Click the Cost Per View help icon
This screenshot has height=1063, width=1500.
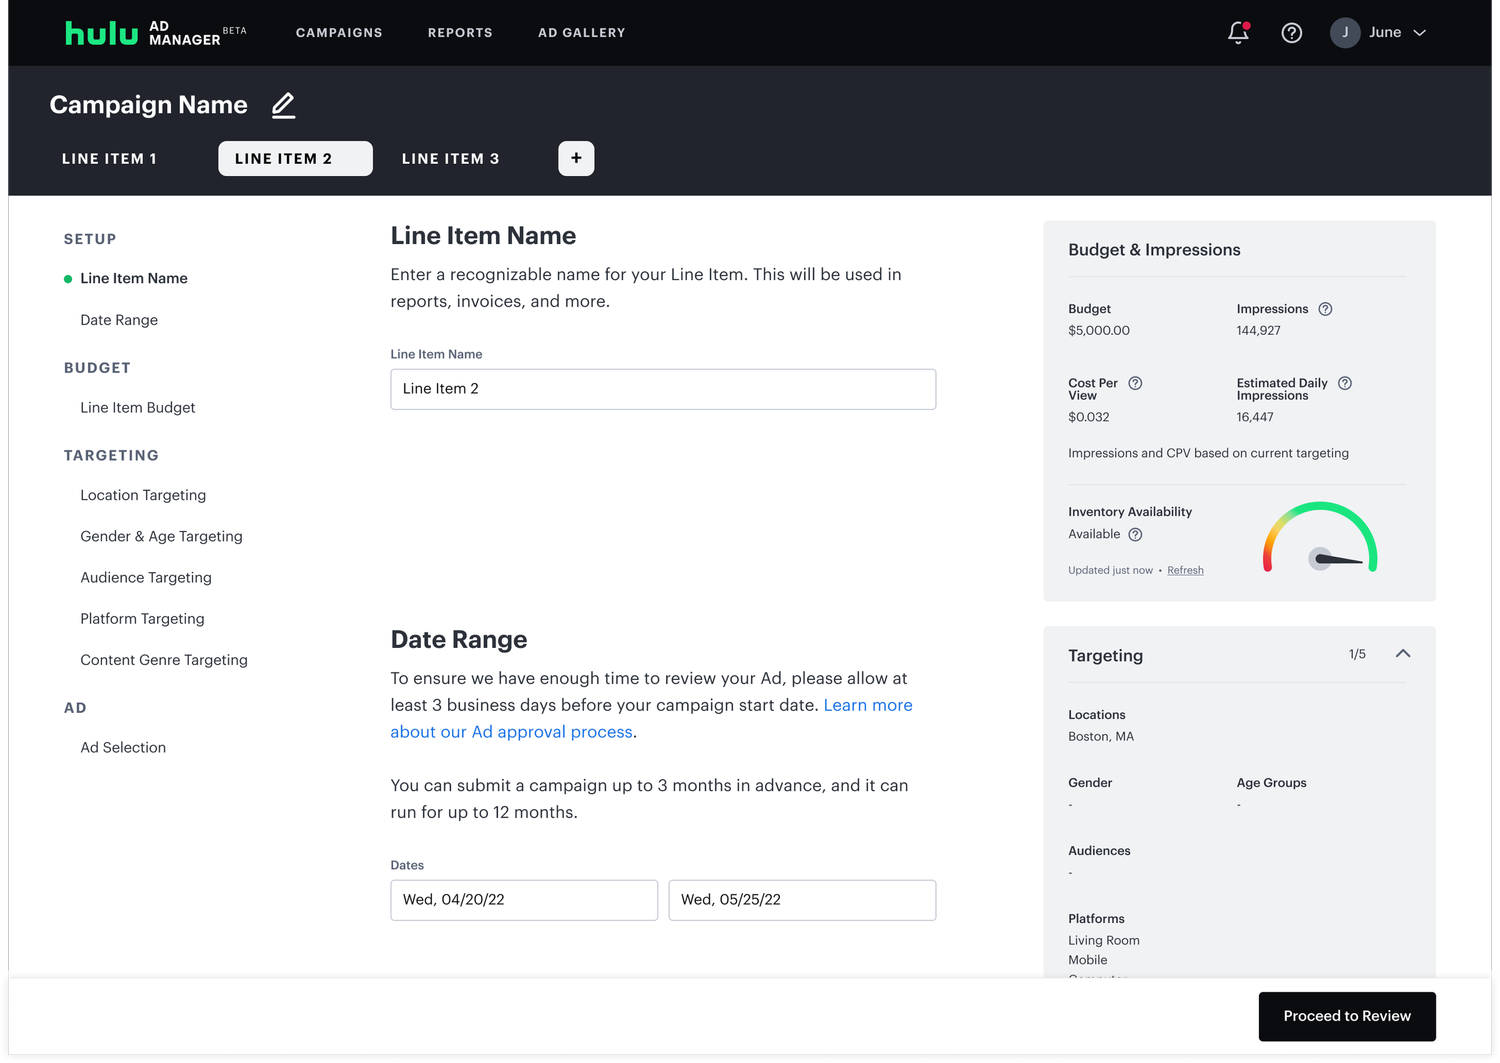1135,383
